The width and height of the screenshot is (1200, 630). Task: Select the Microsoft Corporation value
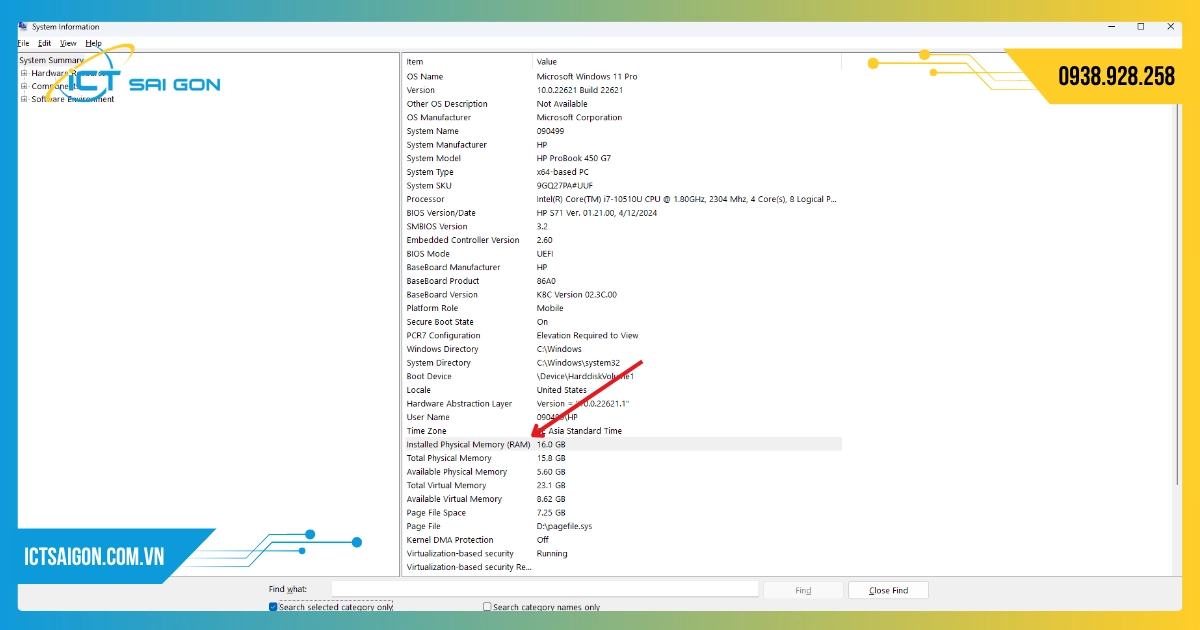(x=579, y=117)
